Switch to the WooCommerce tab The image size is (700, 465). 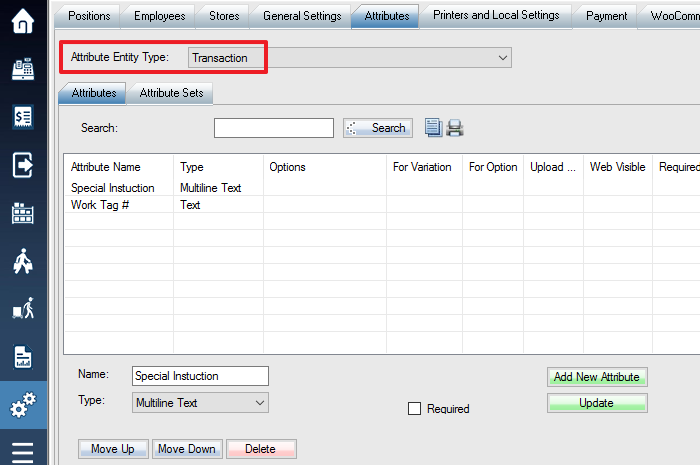point(670,16)
